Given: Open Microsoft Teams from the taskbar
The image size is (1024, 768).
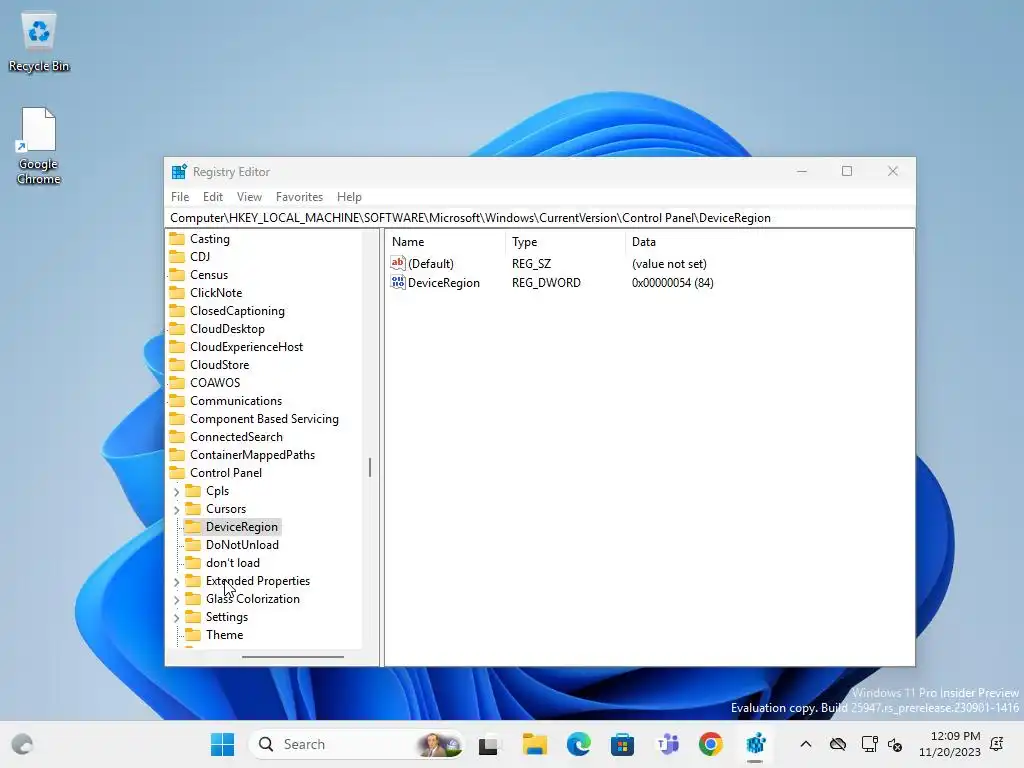Looking at the screenshot, I should click(x=667, y=744).
